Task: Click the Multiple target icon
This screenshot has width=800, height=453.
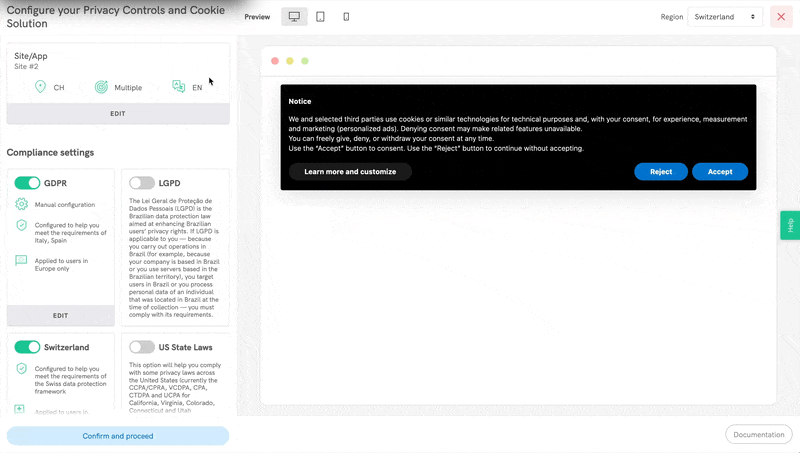Action: (101, 87)
